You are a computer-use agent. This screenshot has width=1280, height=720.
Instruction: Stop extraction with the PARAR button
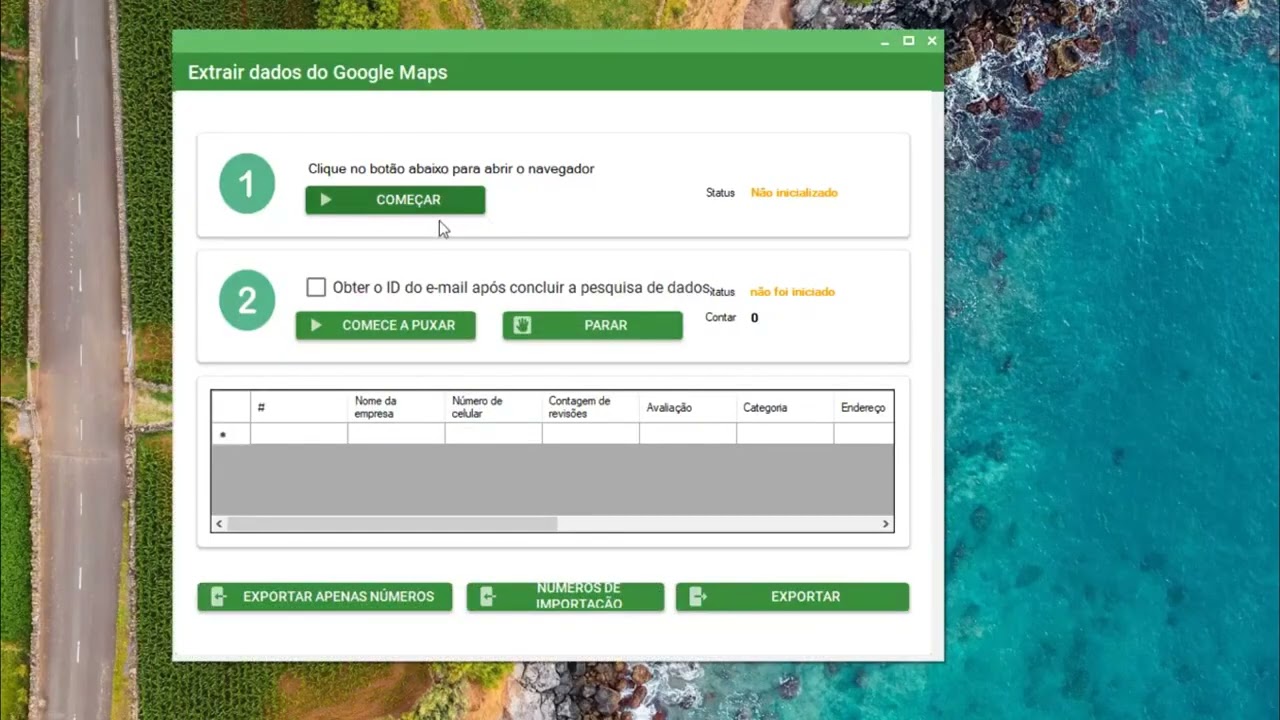[x=592, y=325]
